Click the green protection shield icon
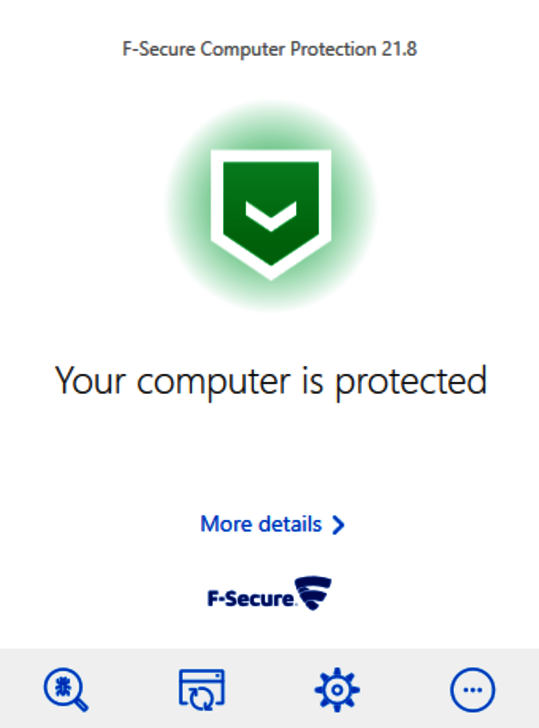This screenshot has width=539, height=728. 271,214
